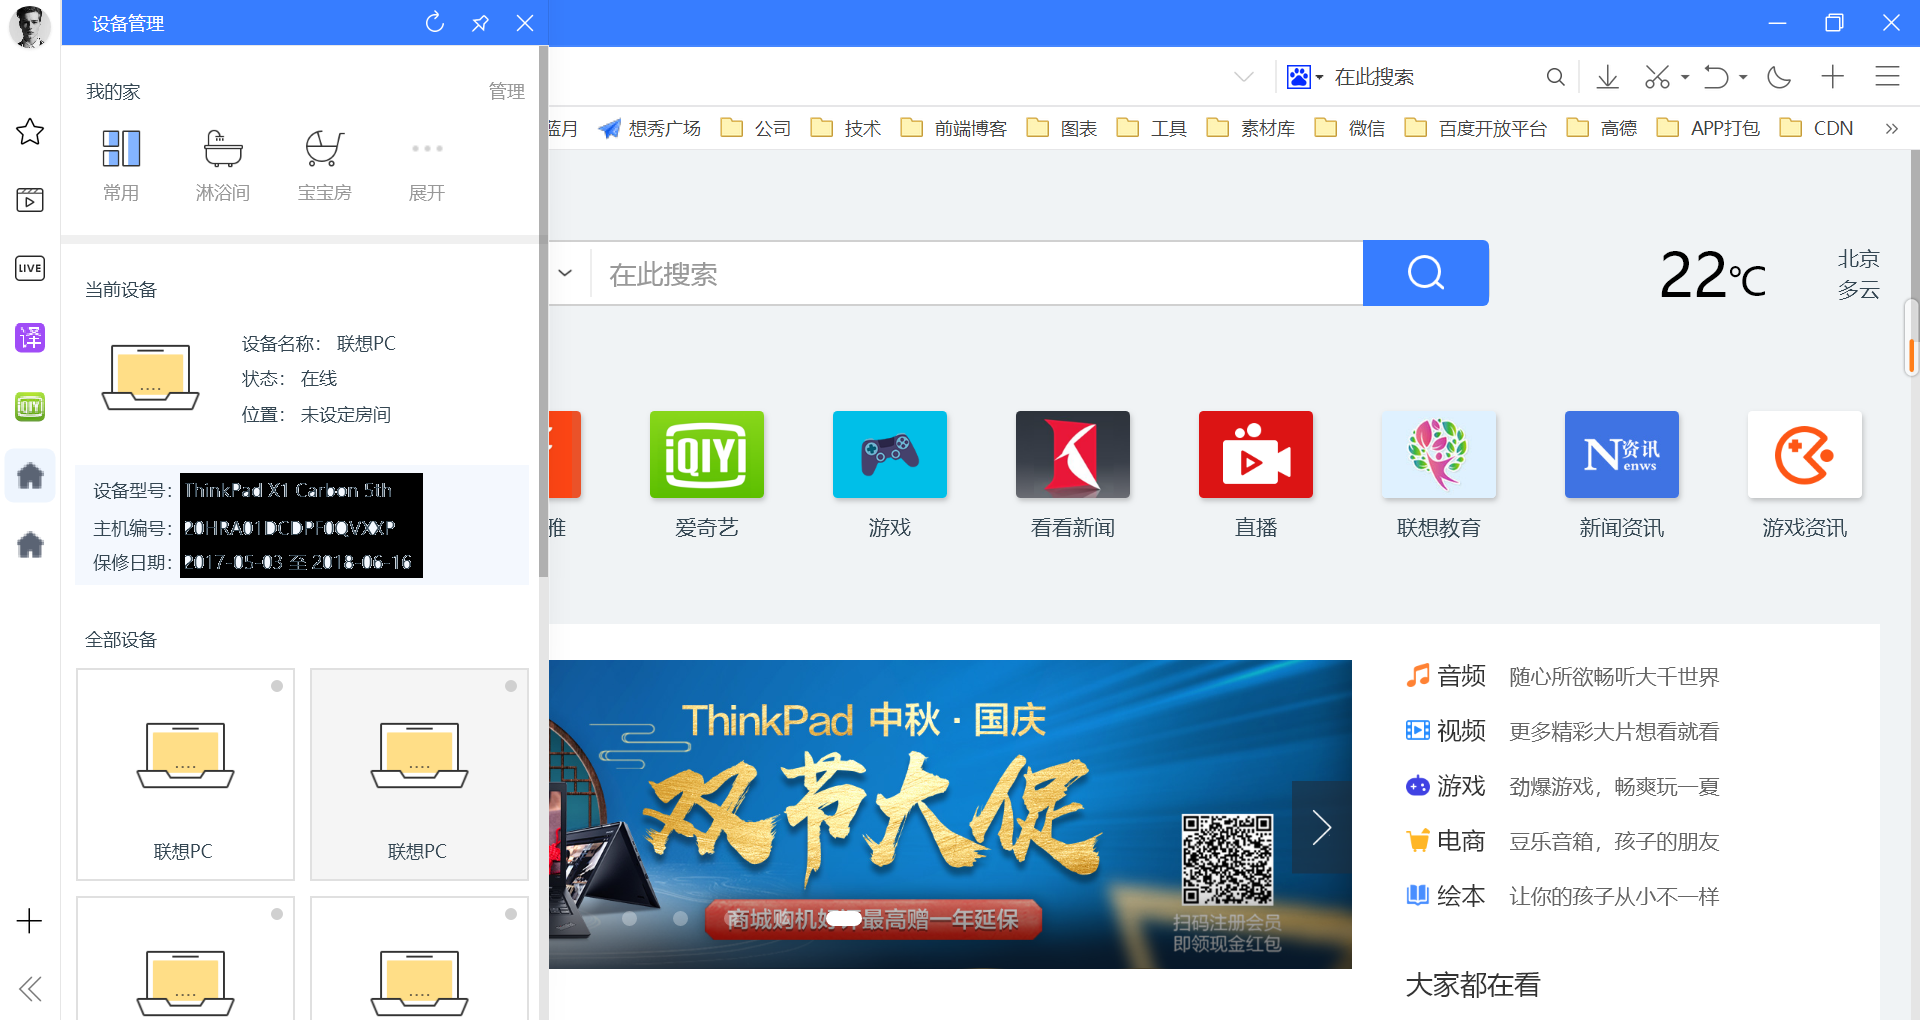Open the 技术 bookmark folder
Image resolution: width=1920 pixels, height=1020 pixels.
[x=846, y=128]
